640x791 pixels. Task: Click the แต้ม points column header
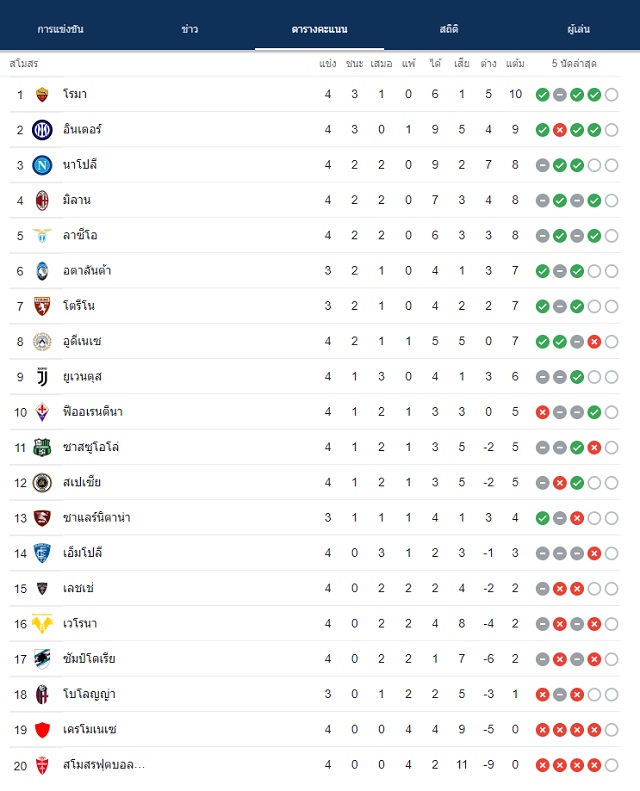[x=515, y=64]
